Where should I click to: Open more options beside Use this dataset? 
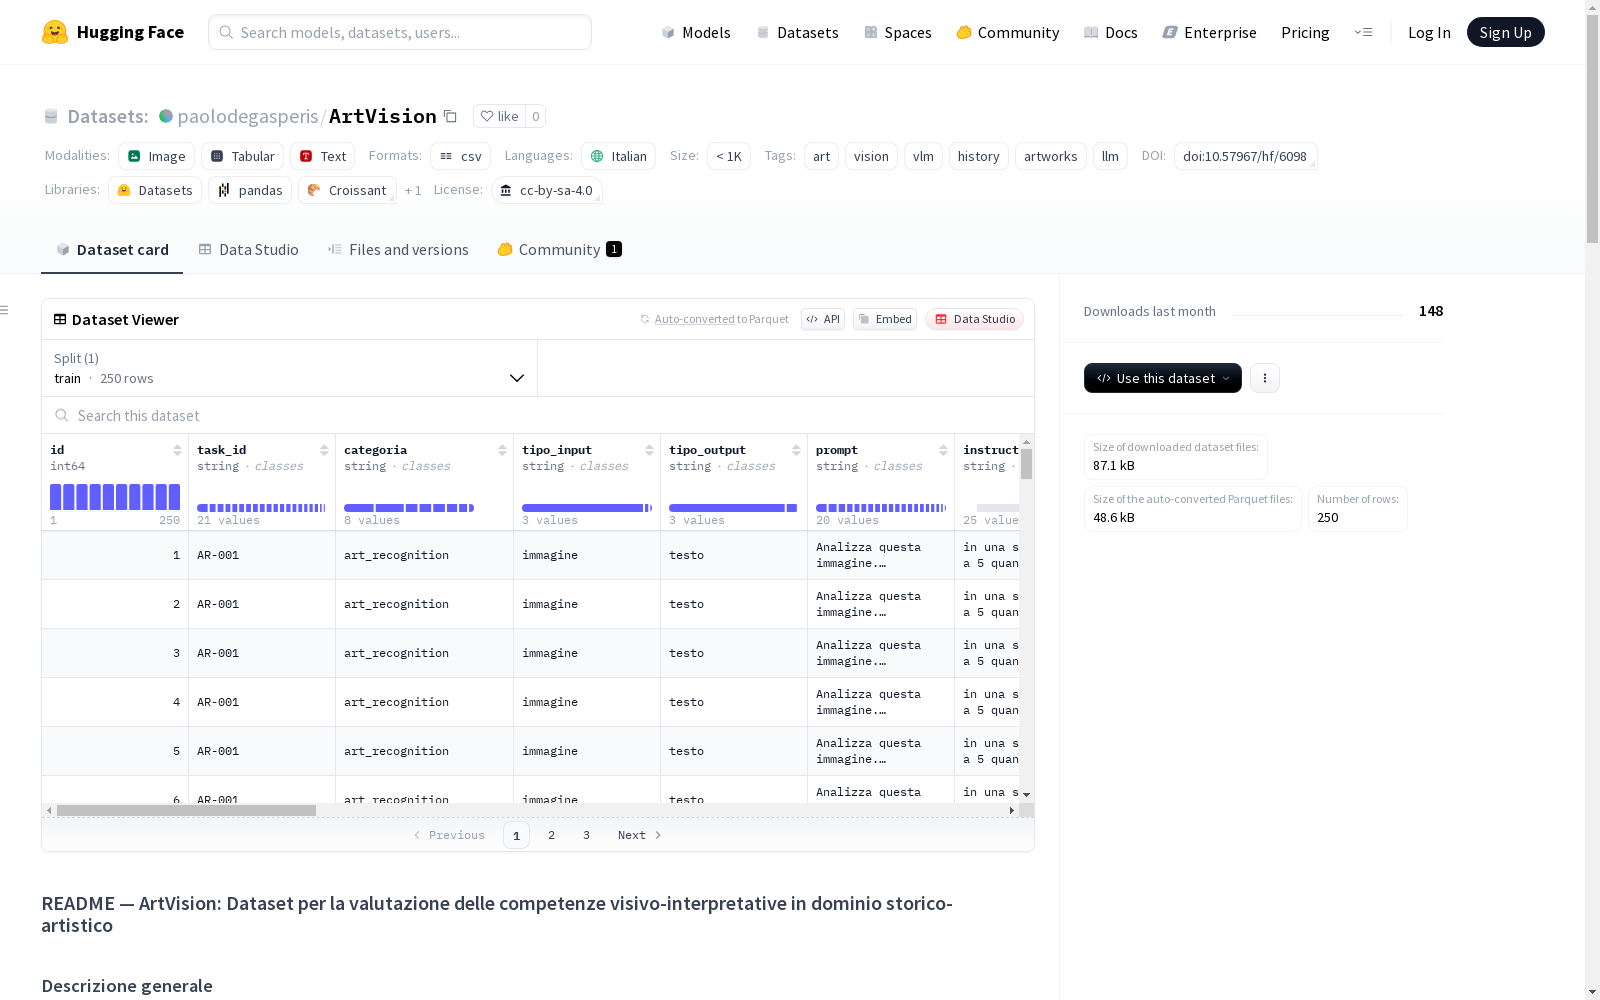tap(1265, 378)
